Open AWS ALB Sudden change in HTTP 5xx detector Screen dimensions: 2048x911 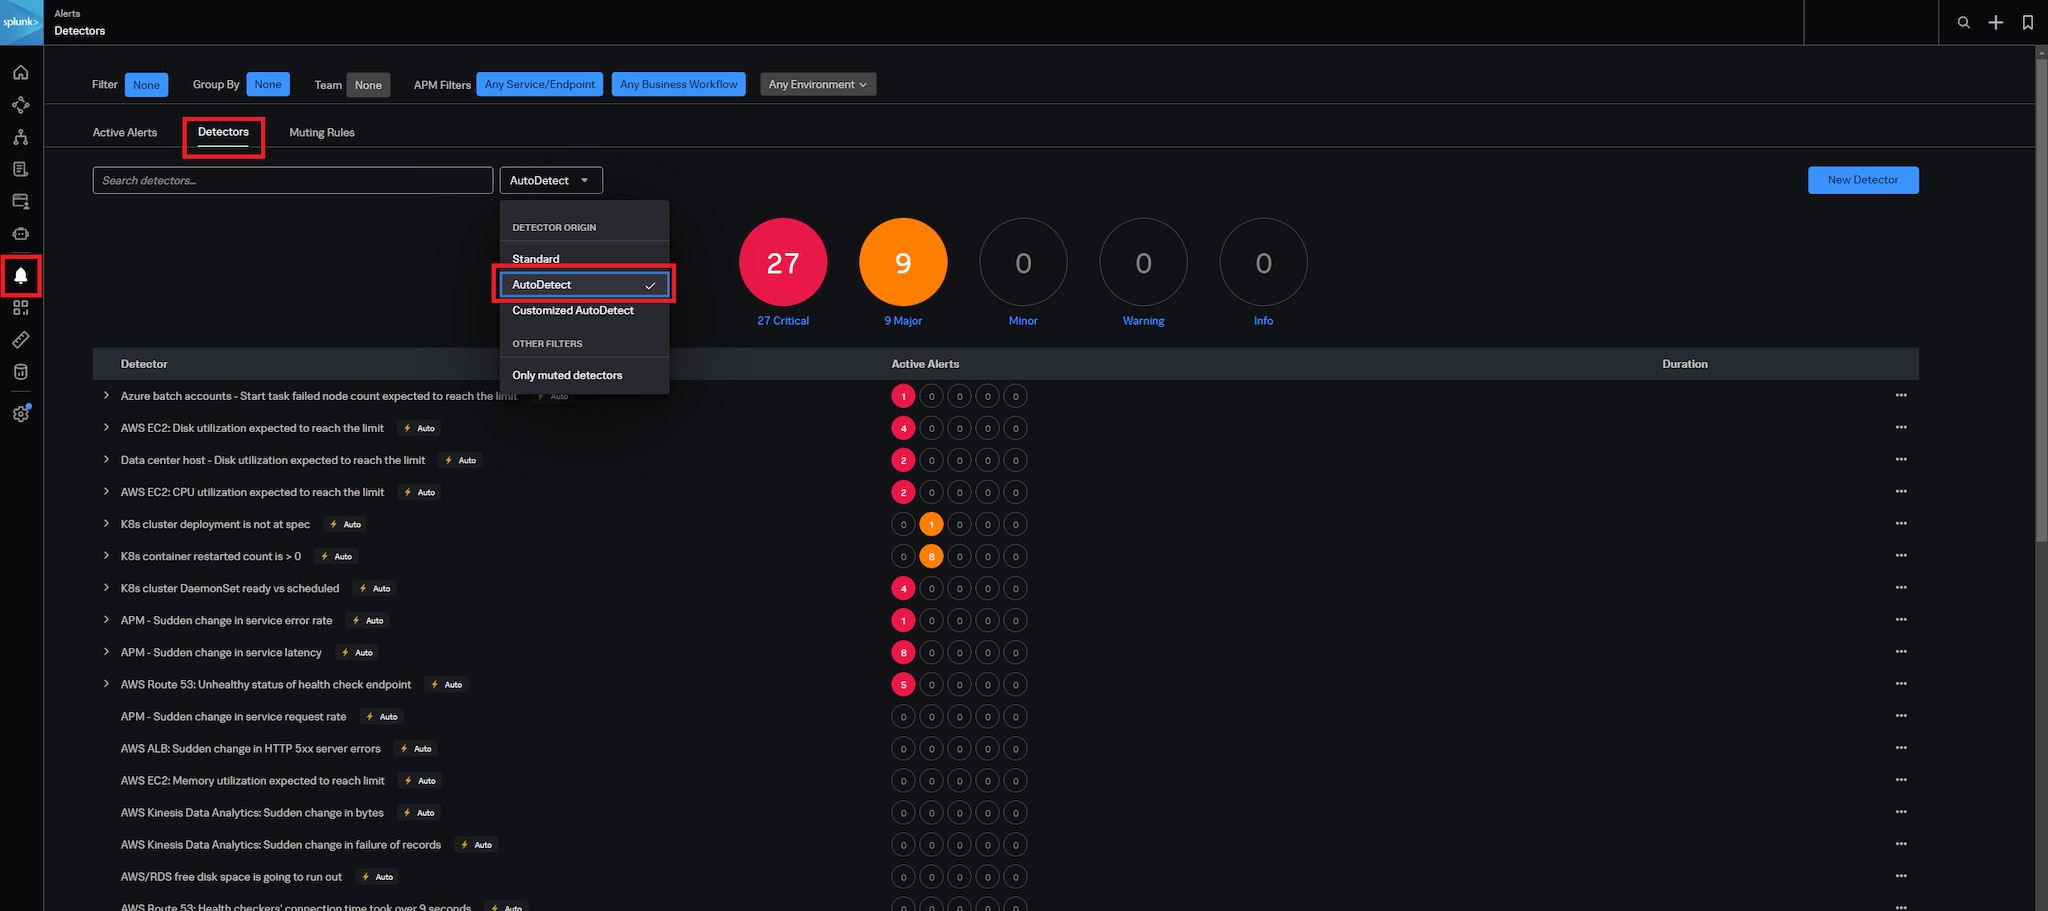coord(251,748)
